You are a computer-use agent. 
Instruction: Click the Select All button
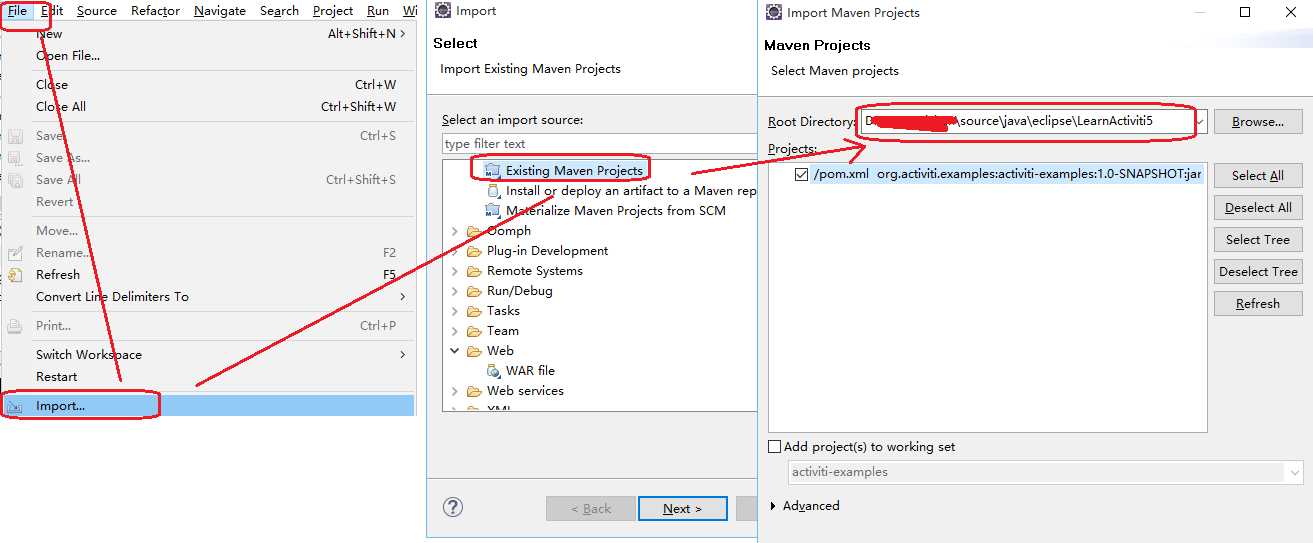(x=1257, y=175)
